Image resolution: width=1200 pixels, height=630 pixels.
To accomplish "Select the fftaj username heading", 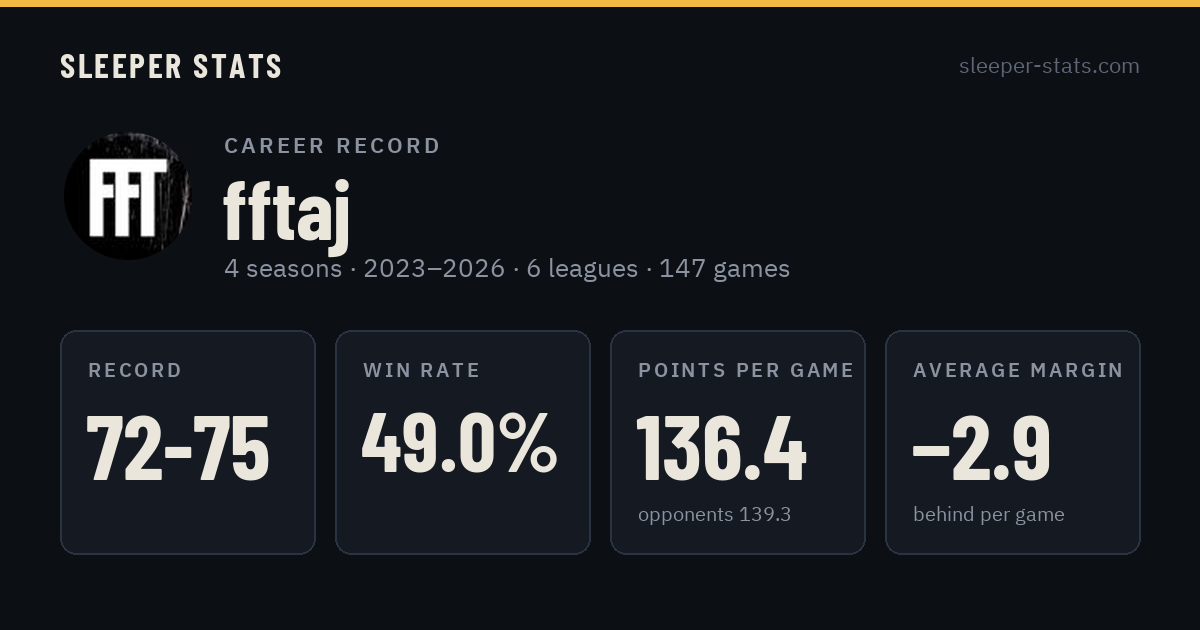I will [286, 213].
